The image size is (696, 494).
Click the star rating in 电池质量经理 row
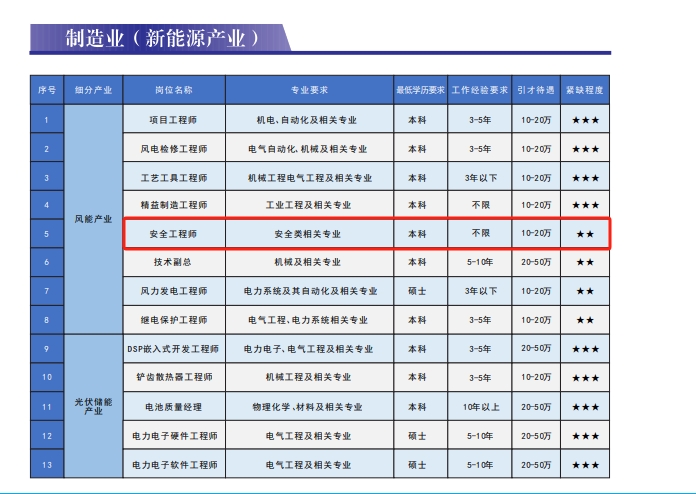(x=585, y=408)
